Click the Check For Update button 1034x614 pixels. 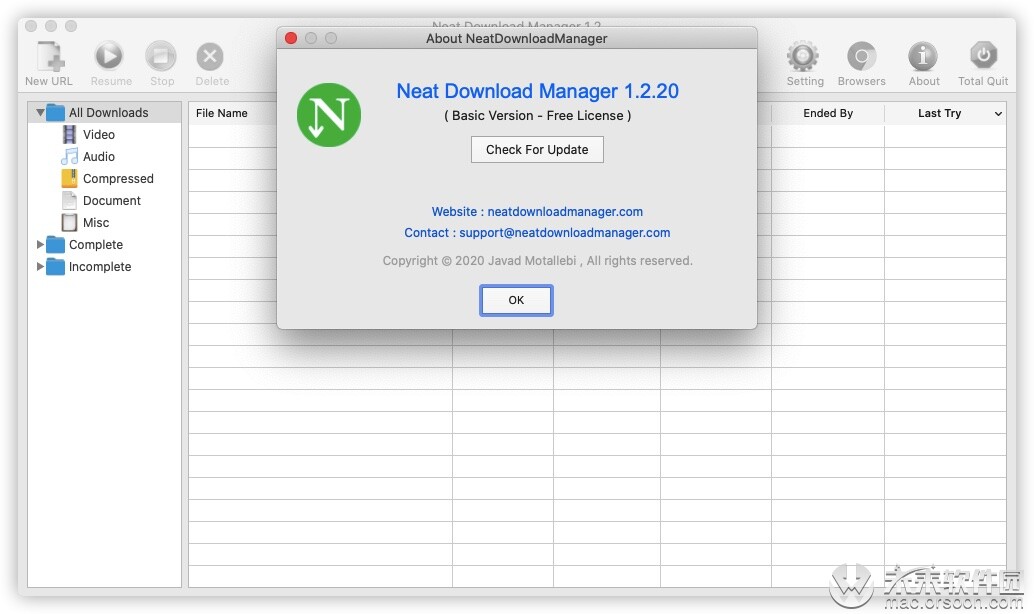[x=536, y=149]
